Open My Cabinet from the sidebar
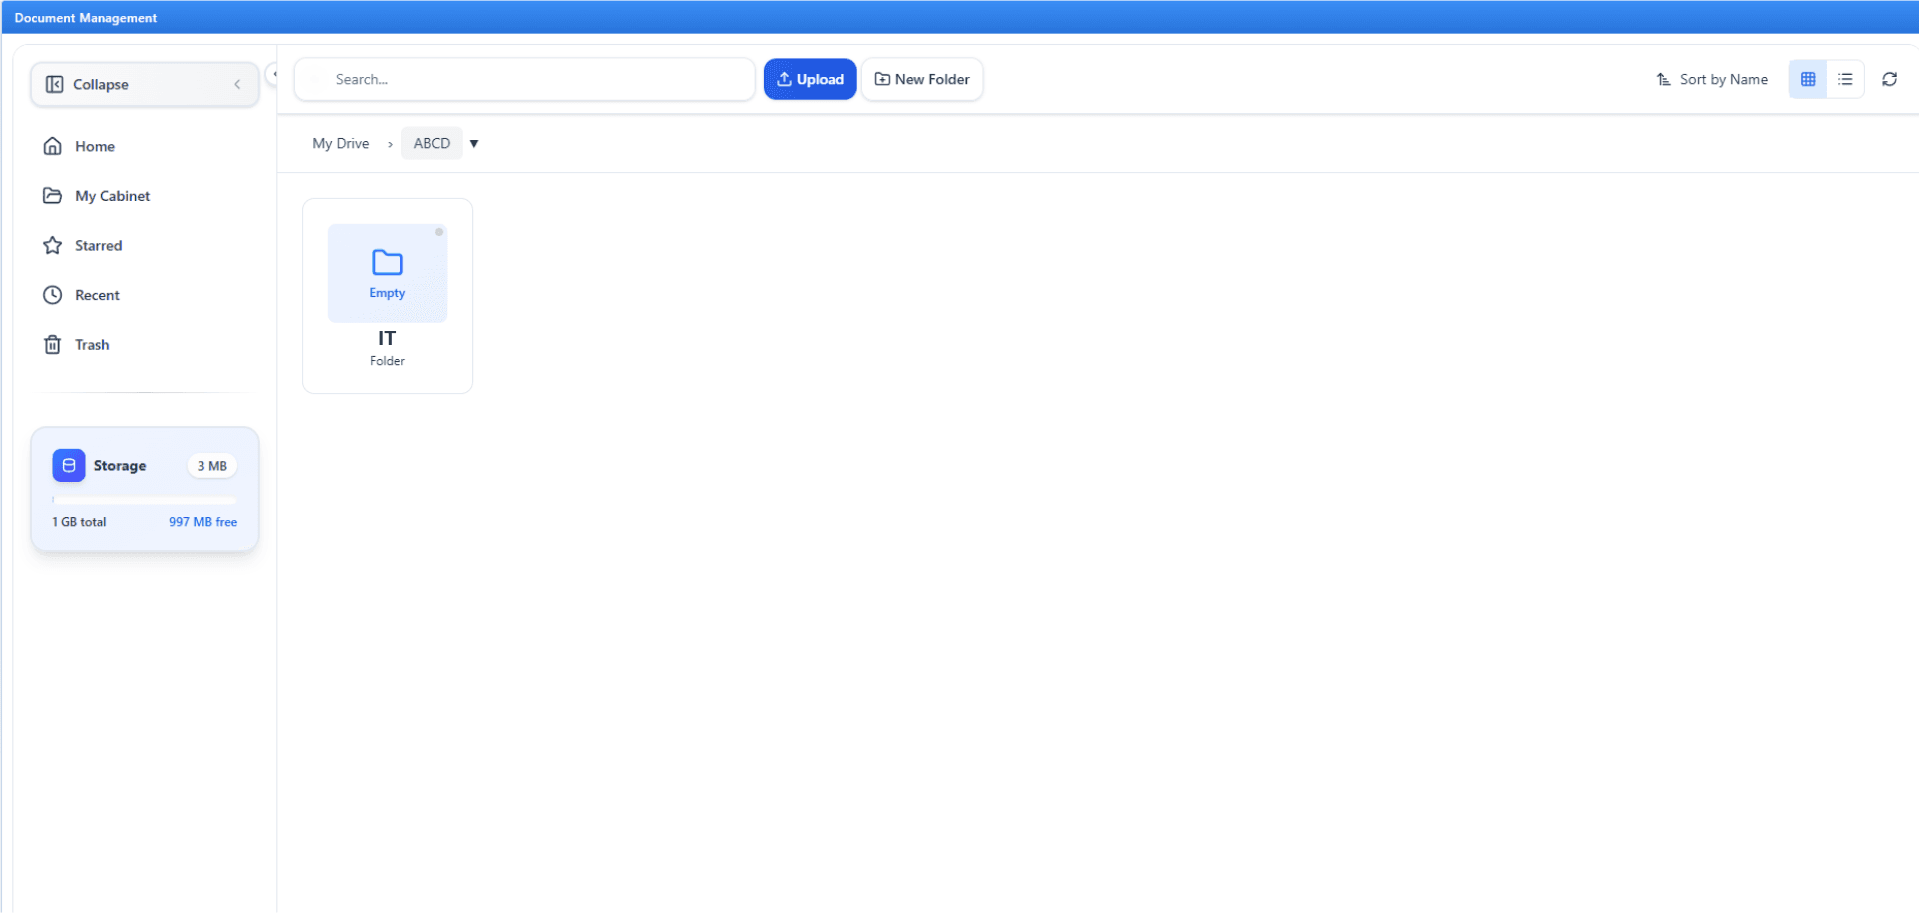 (x=112, y=196)
